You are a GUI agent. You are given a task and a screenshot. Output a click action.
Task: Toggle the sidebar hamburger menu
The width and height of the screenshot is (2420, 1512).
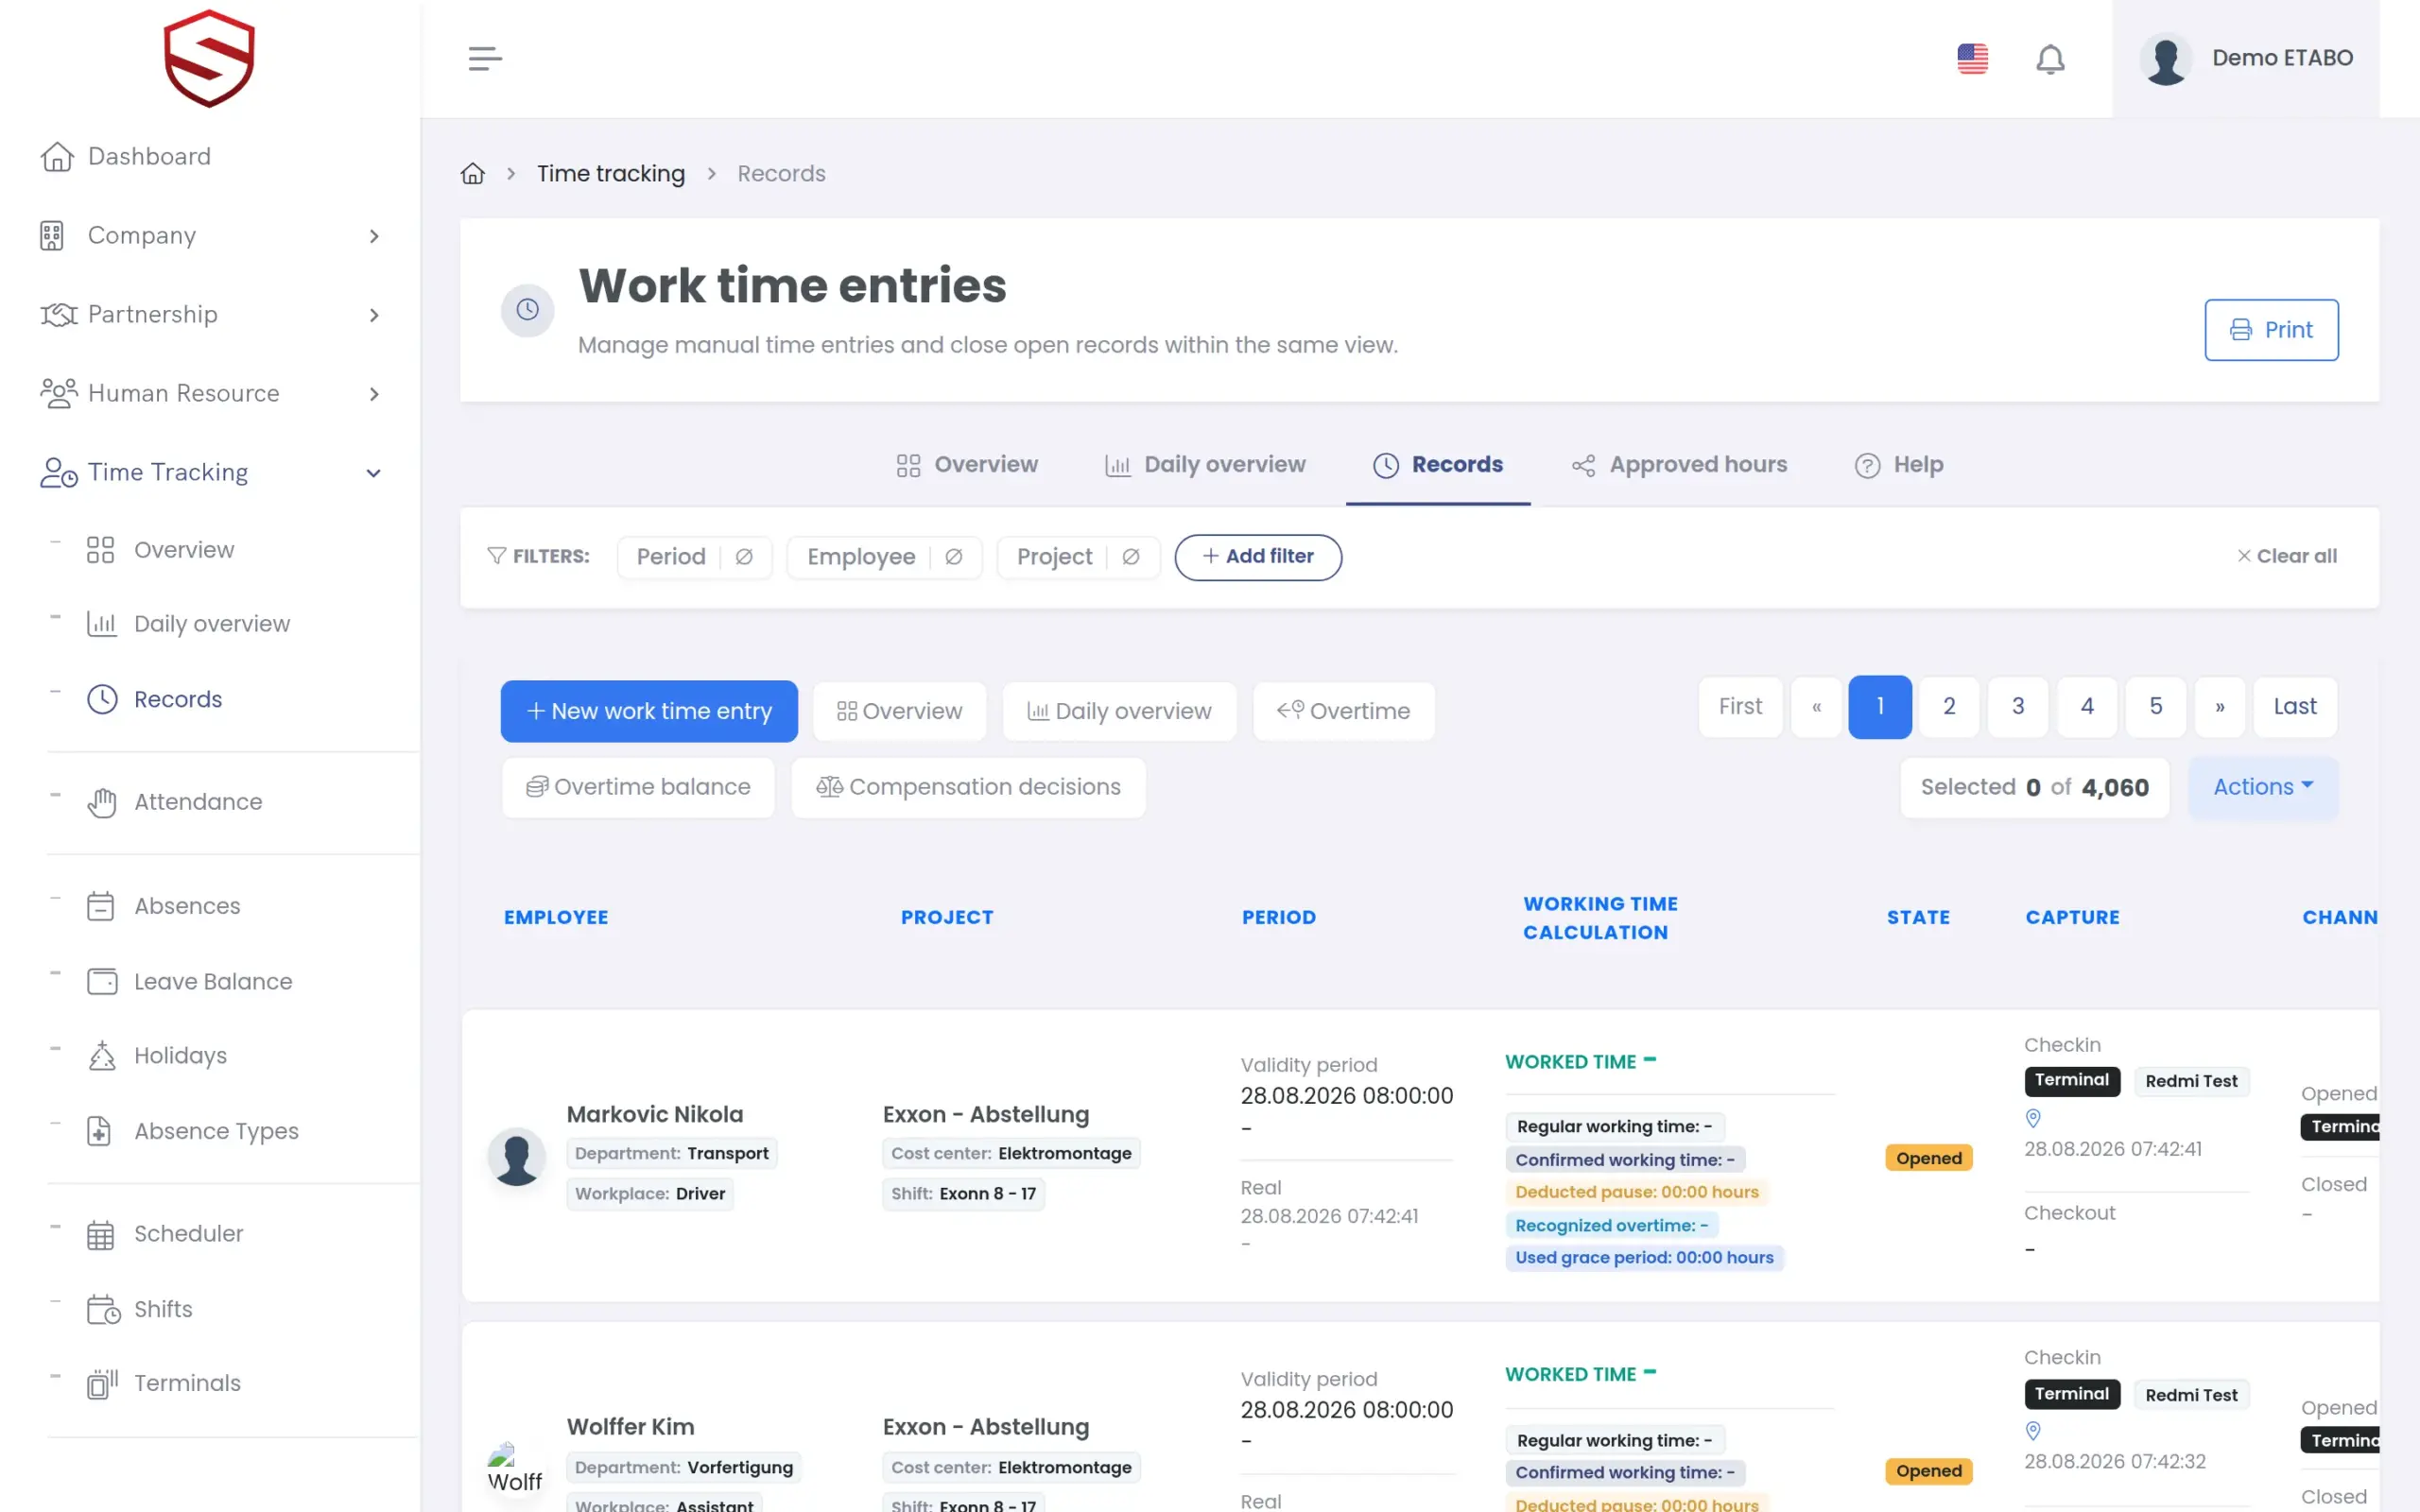485,58
